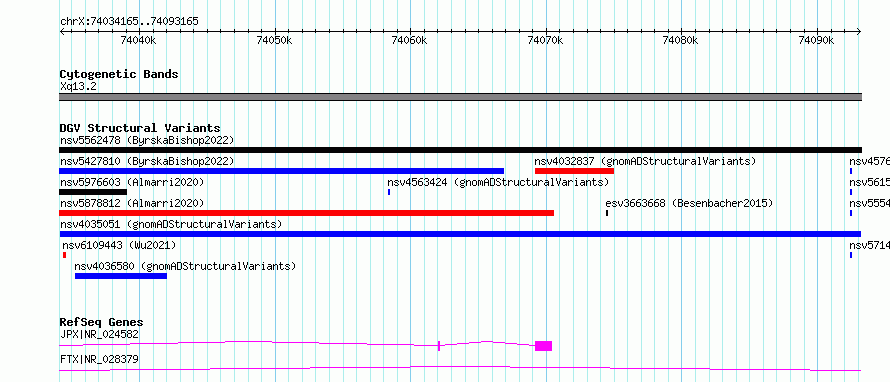Click the 74040k ruler tick label
The height and width of the screenshot is (382, 890).
[x=138, y=40]
